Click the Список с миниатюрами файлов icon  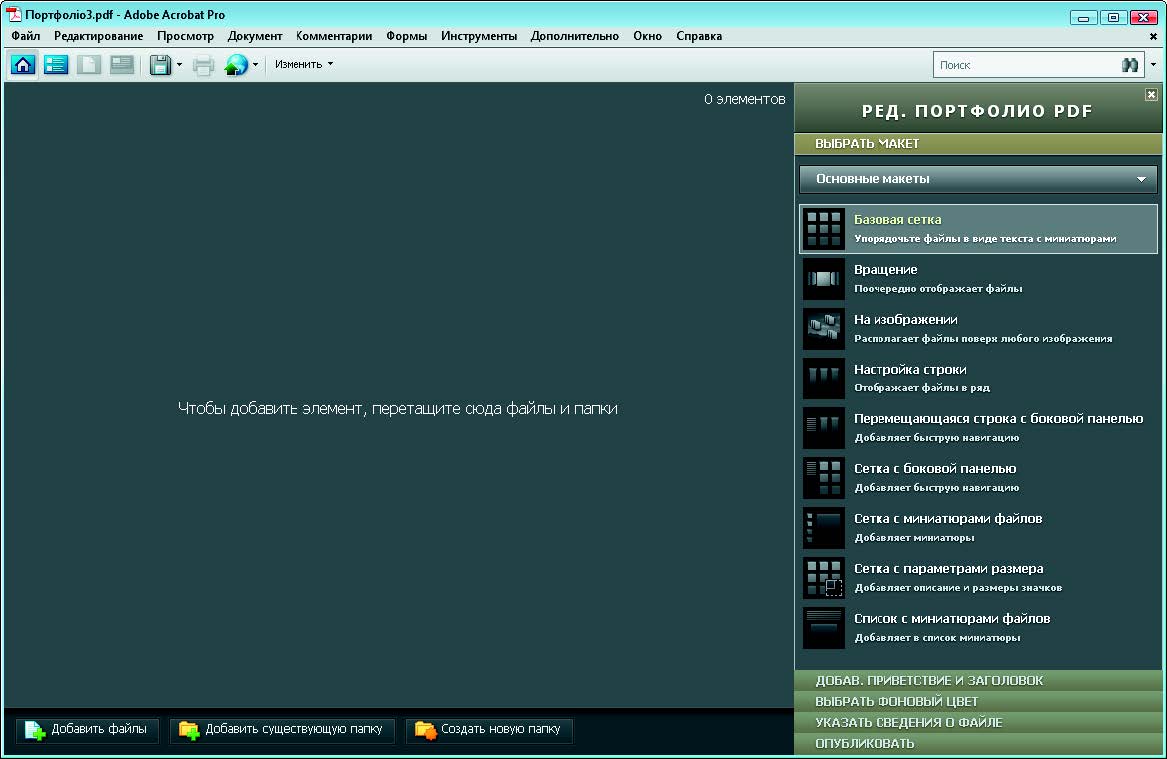coord(823,627)
